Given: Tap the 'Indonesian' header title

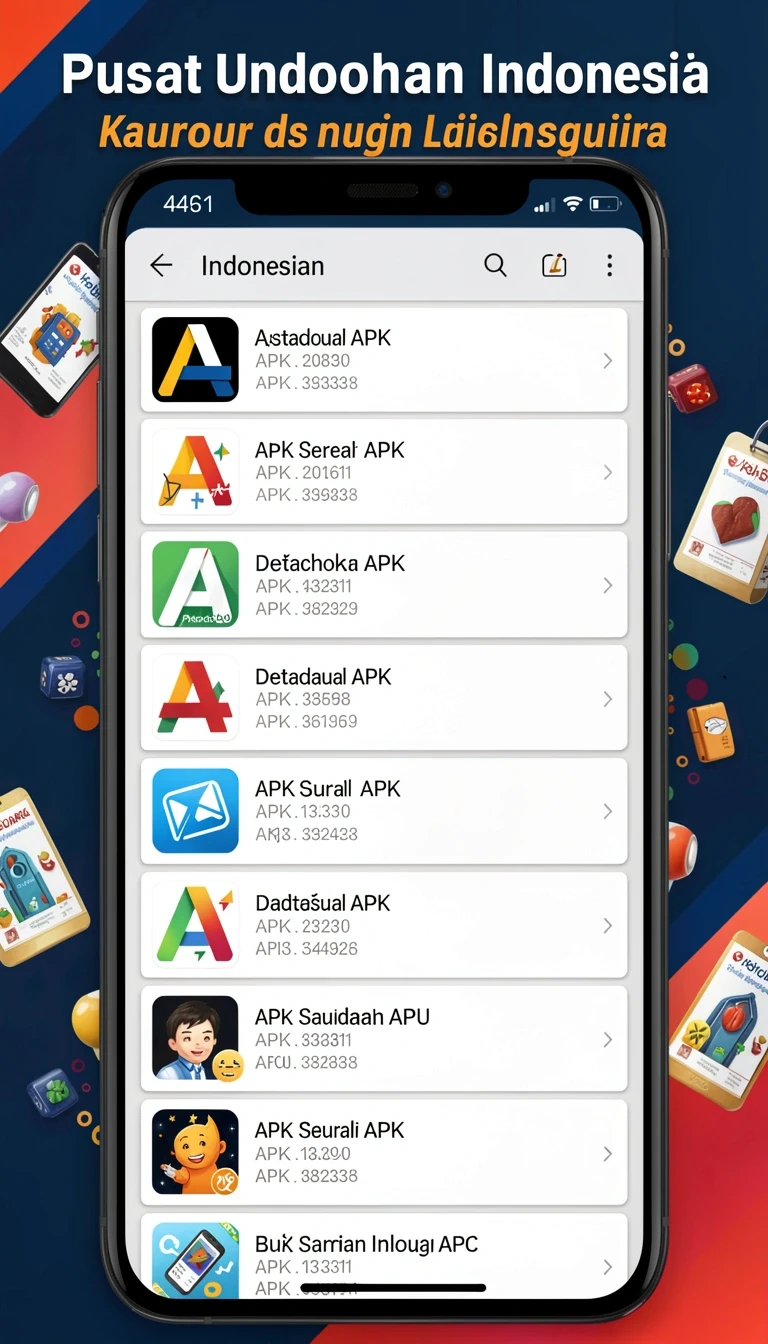Looking at the screenshot, I should tap(262, 266).
